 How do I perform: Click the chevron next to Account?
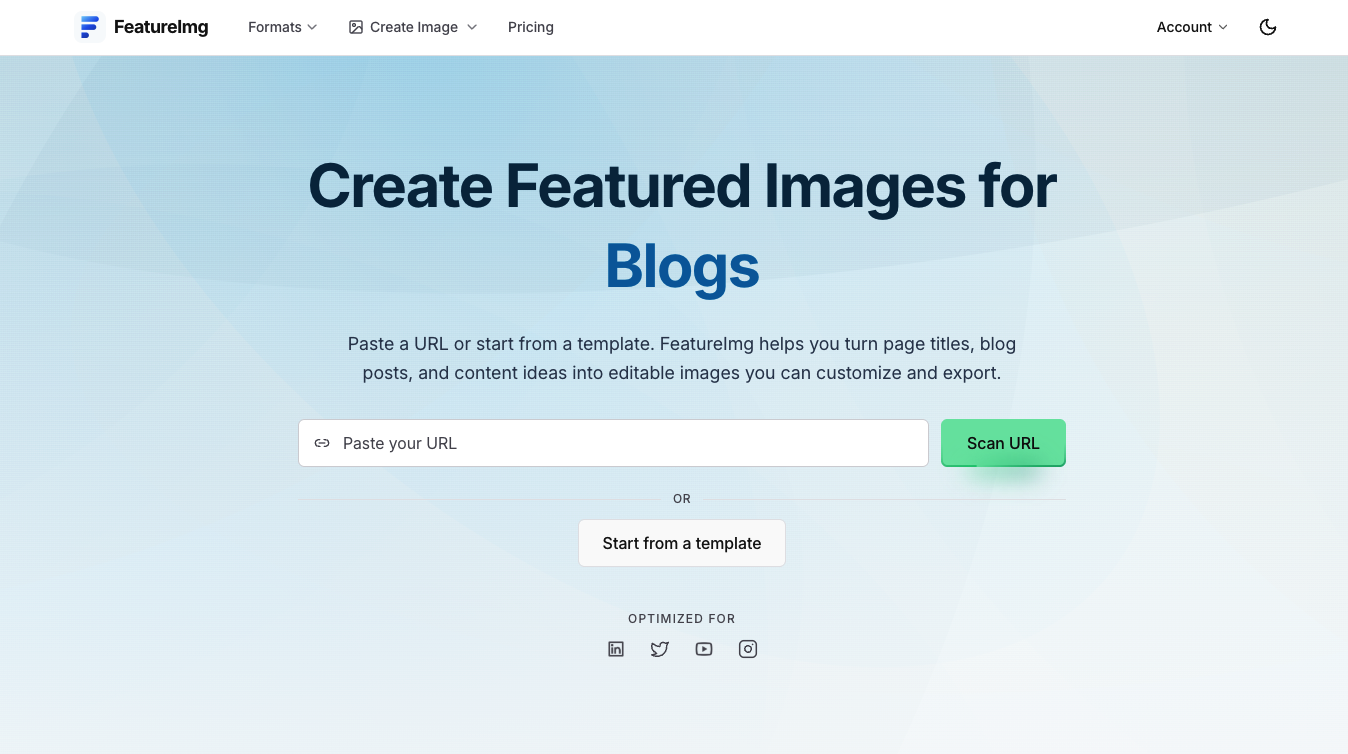tap(1223, 27)
